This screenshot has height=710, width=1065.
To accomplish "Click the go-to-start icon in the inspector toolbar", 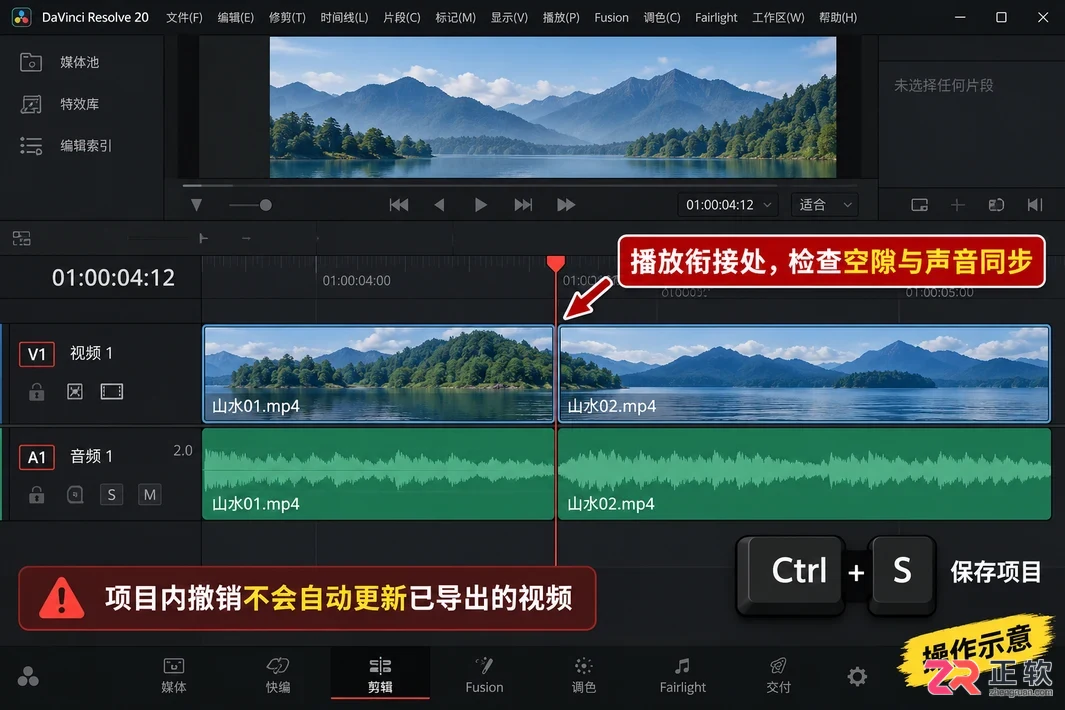I will click(1034, 205).
